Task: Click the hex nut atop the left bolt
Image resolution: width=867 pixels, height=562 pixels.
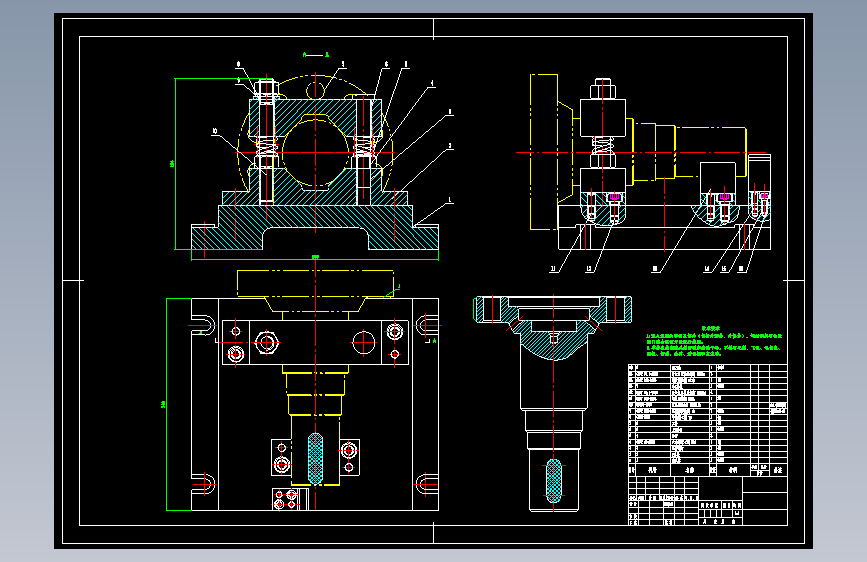Action: (266, 89)
